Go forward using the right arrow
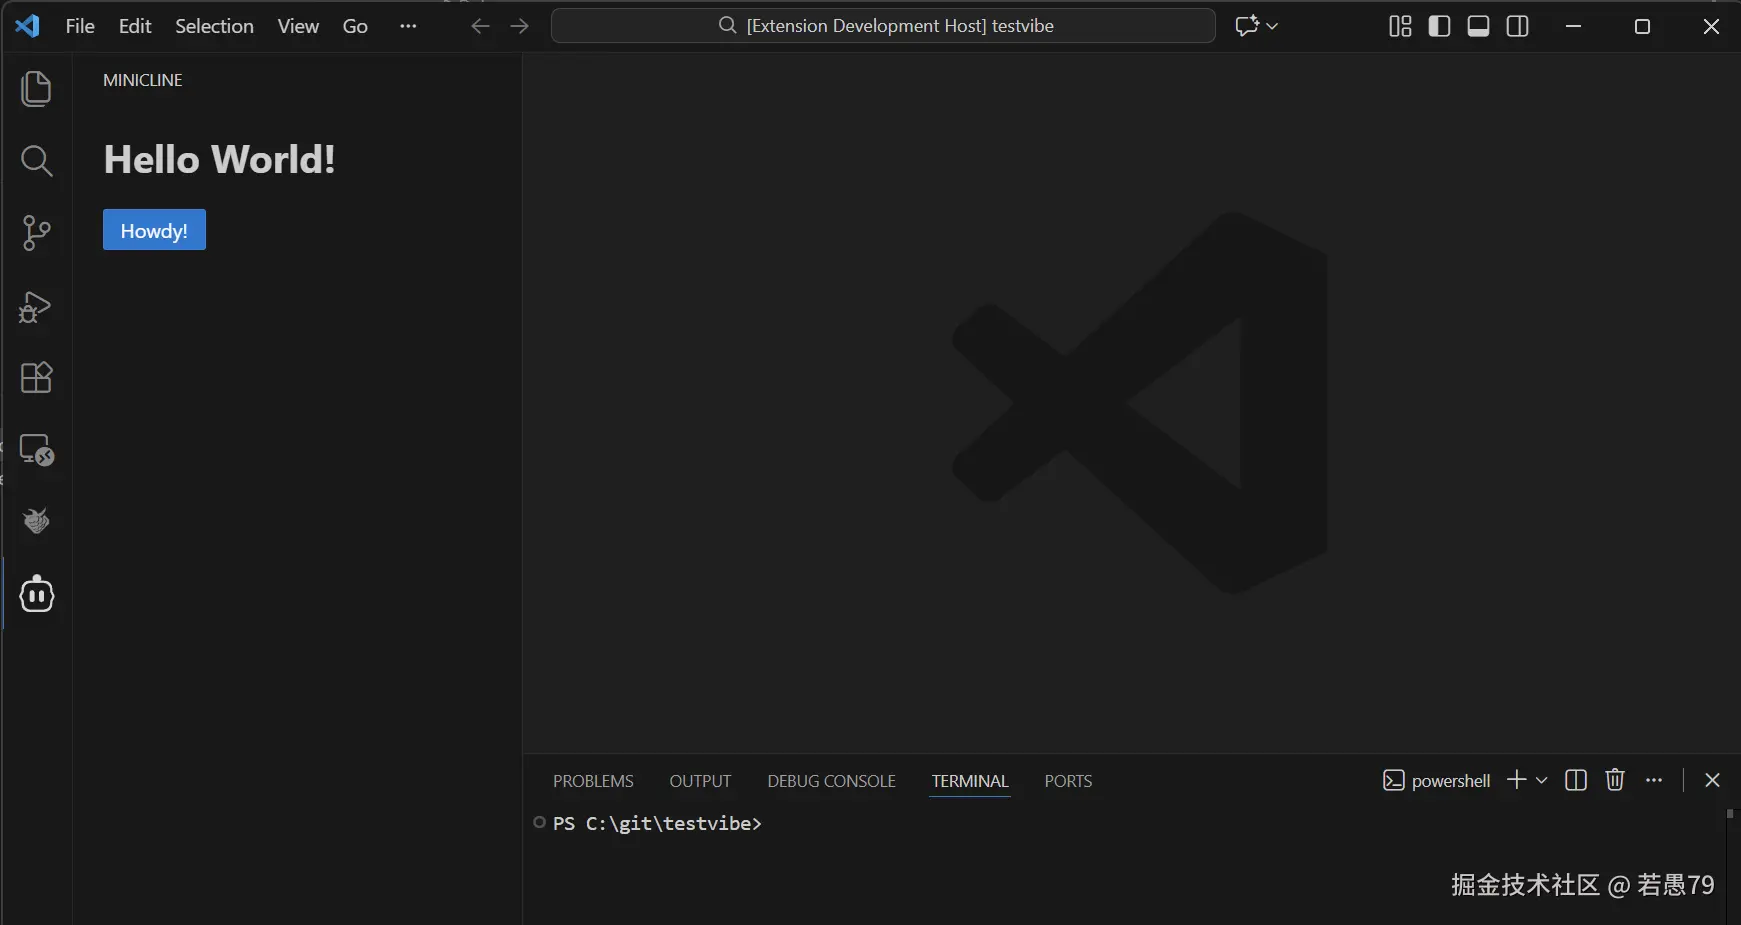 (519, 26)
